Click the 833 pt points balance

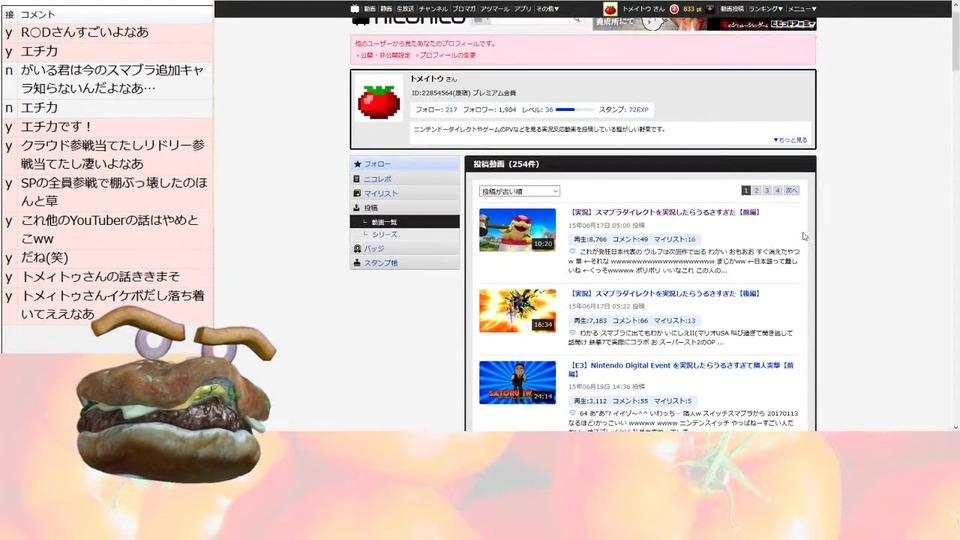[692, 9]
